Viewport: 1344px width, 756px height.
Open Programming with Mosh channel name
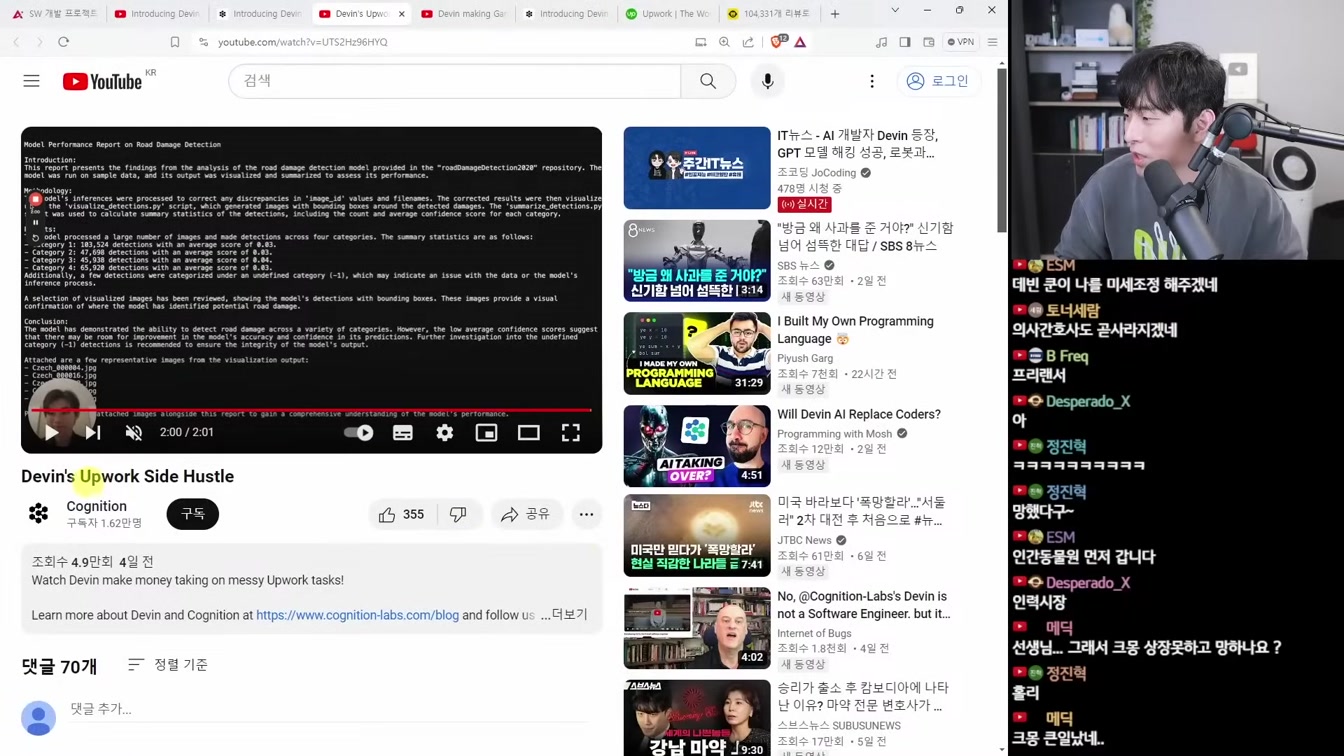pyautogui.click(x=834, y=434)
